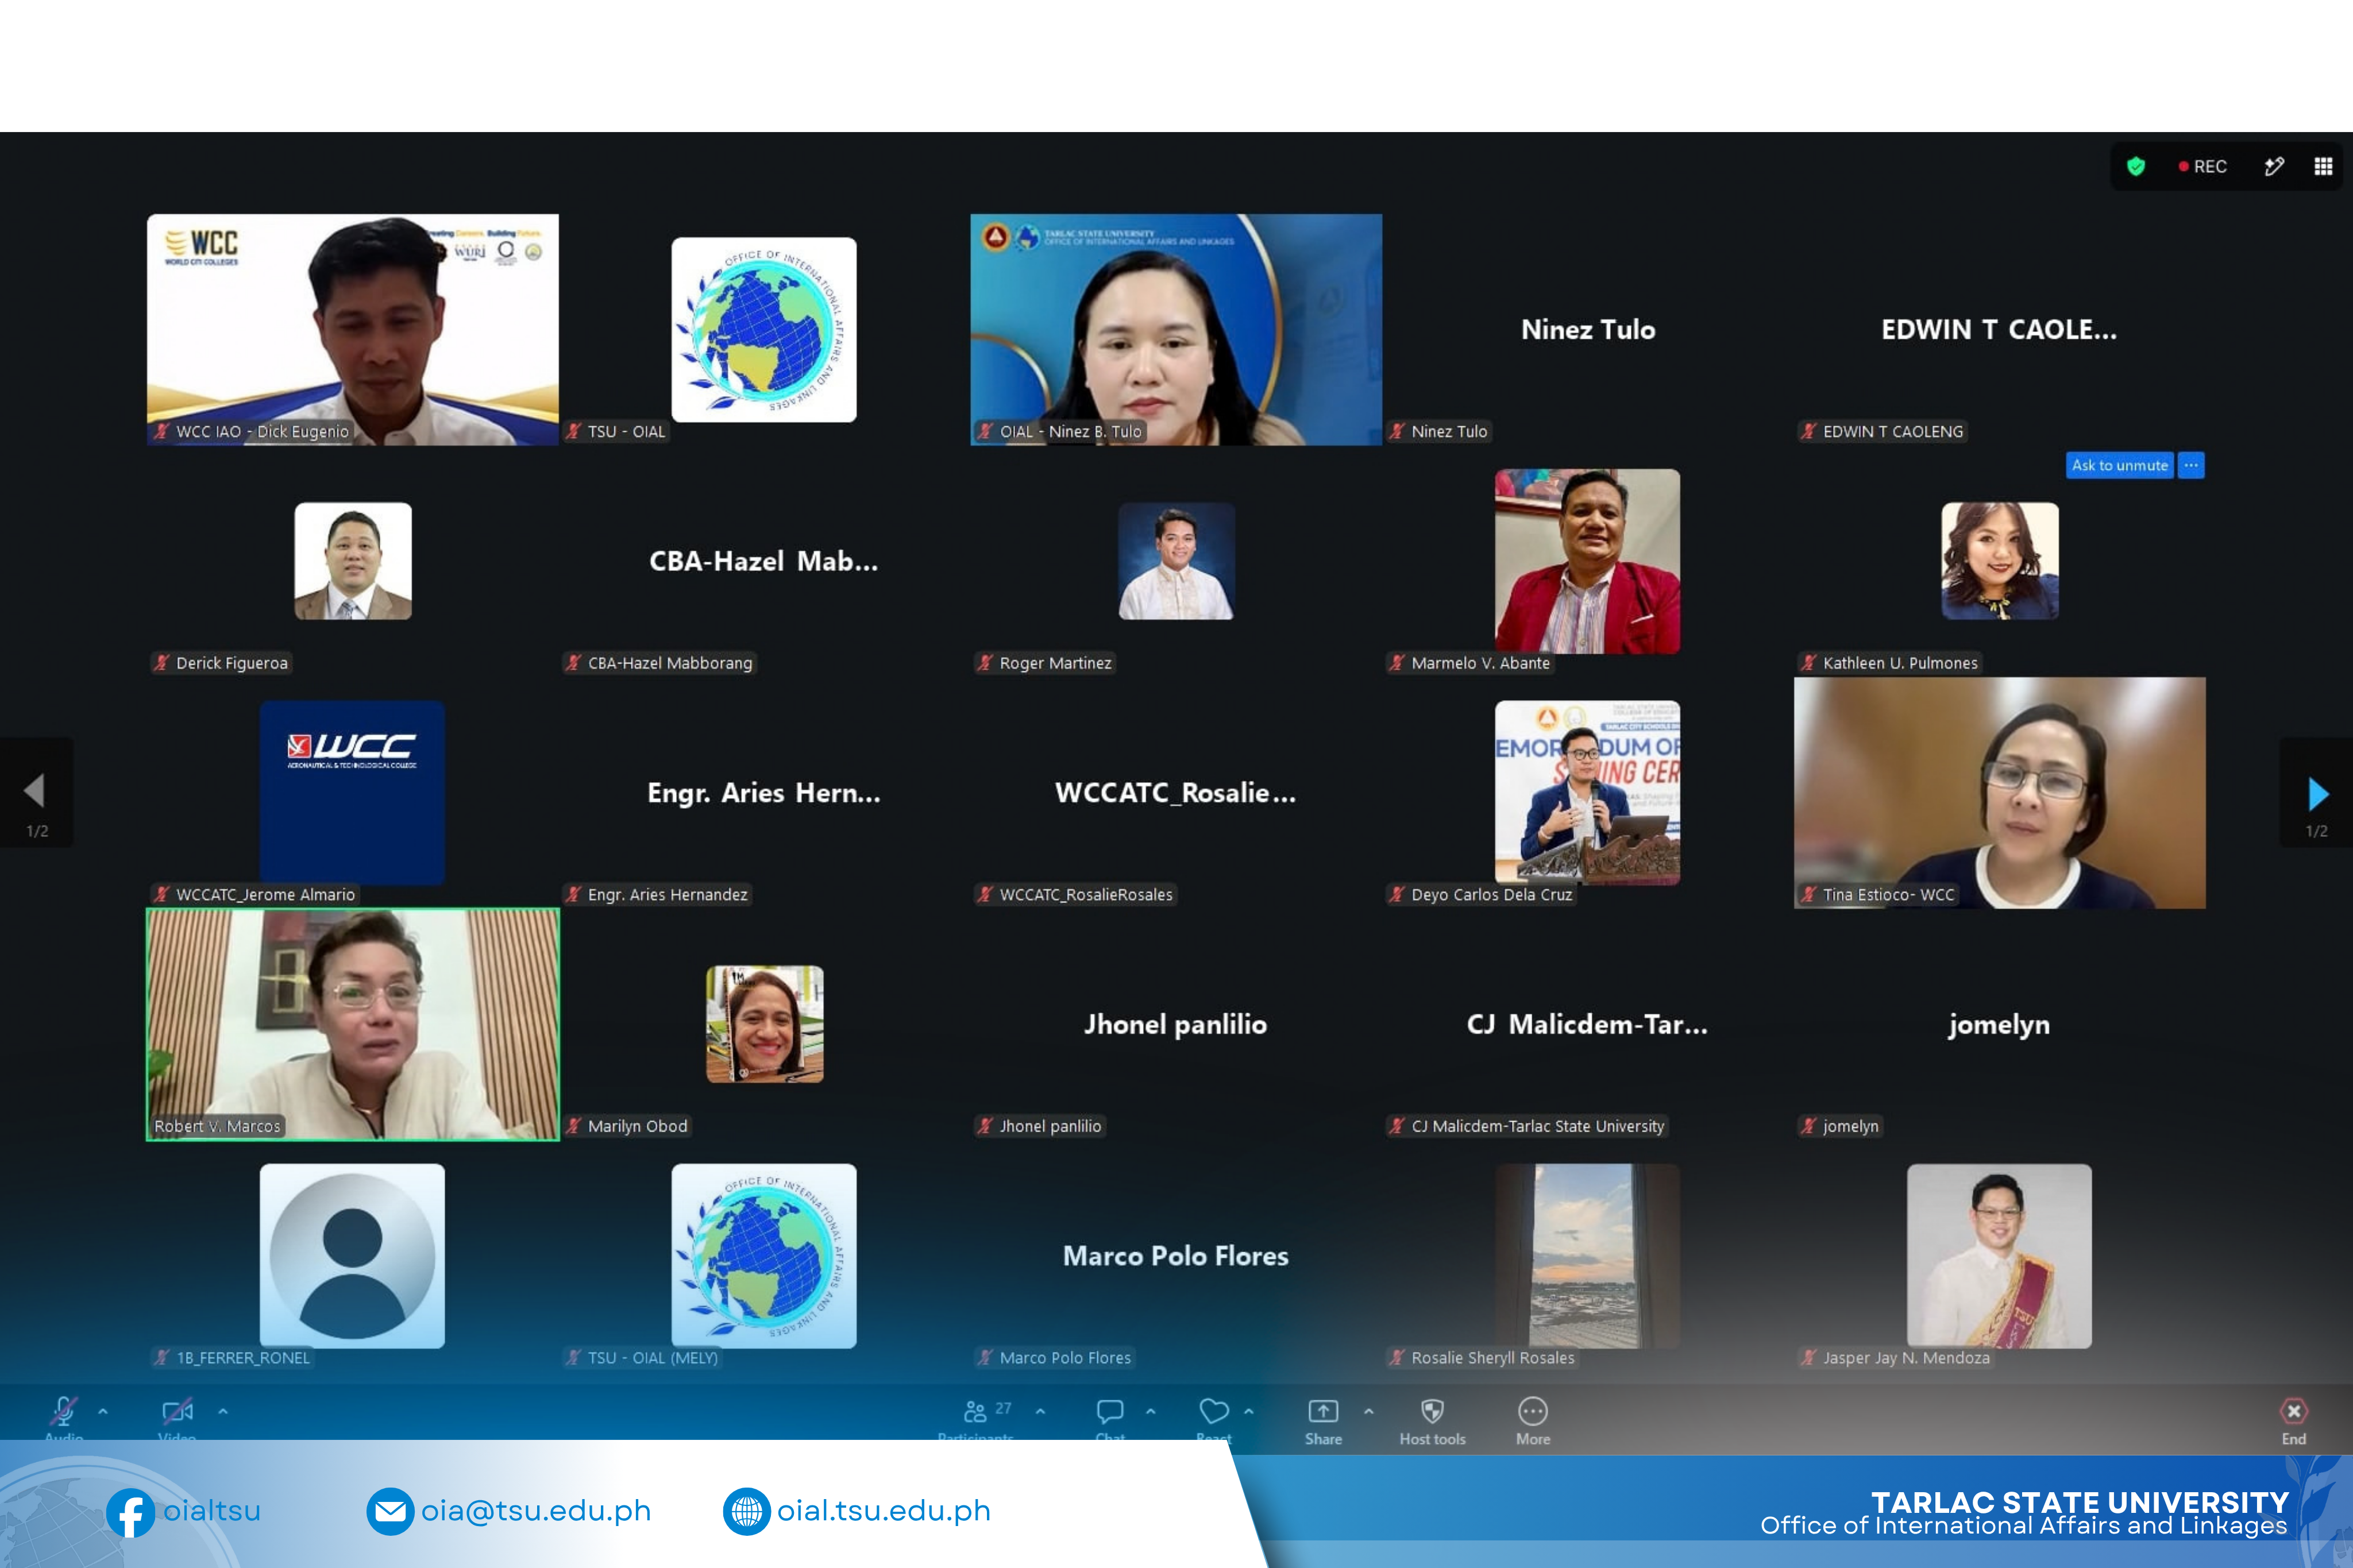Click the 'Roger Martinez' name label
The image size is (2353, 1568).
tap(1055, 663)
